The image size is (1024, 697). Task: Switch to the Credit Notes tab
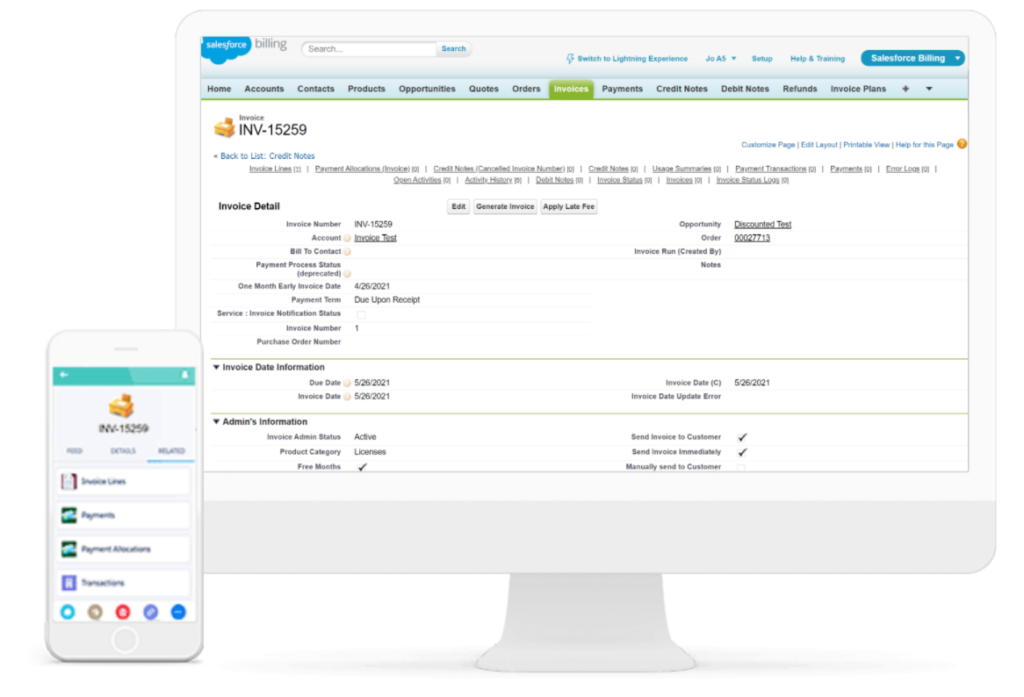[x=681, y=88]
